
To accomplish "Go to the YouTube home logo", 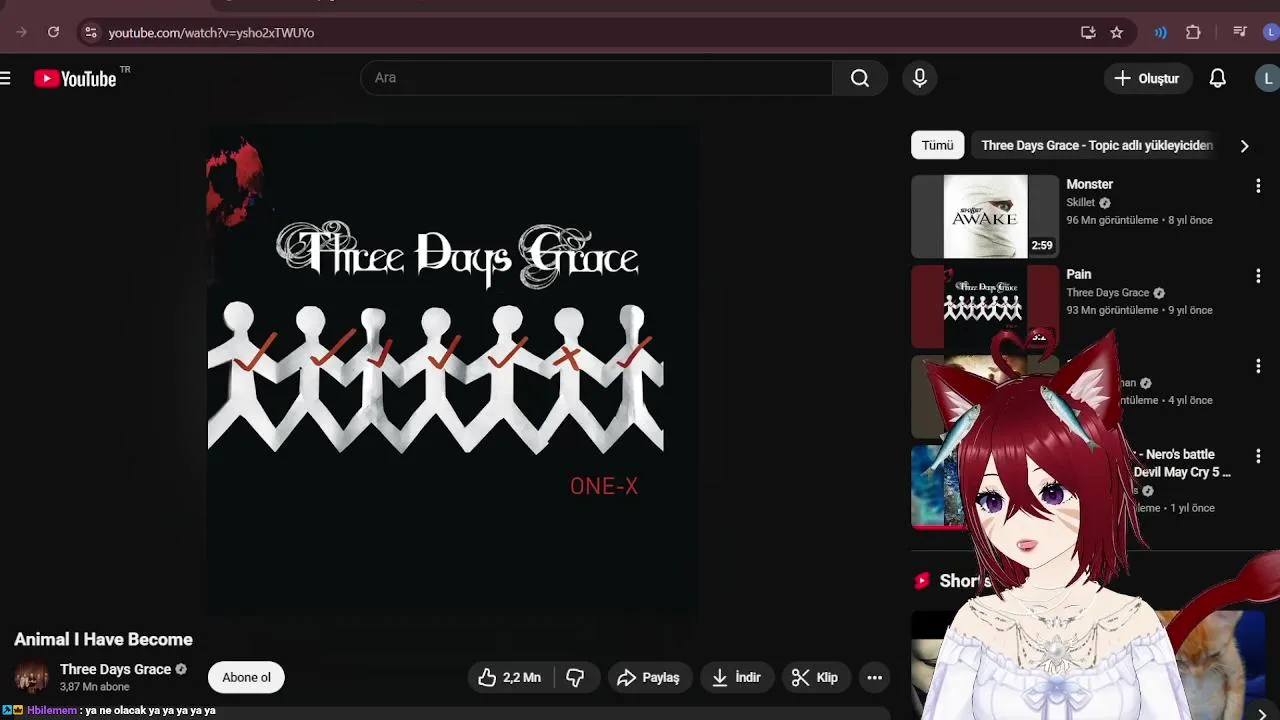I will tap(76, 78).
